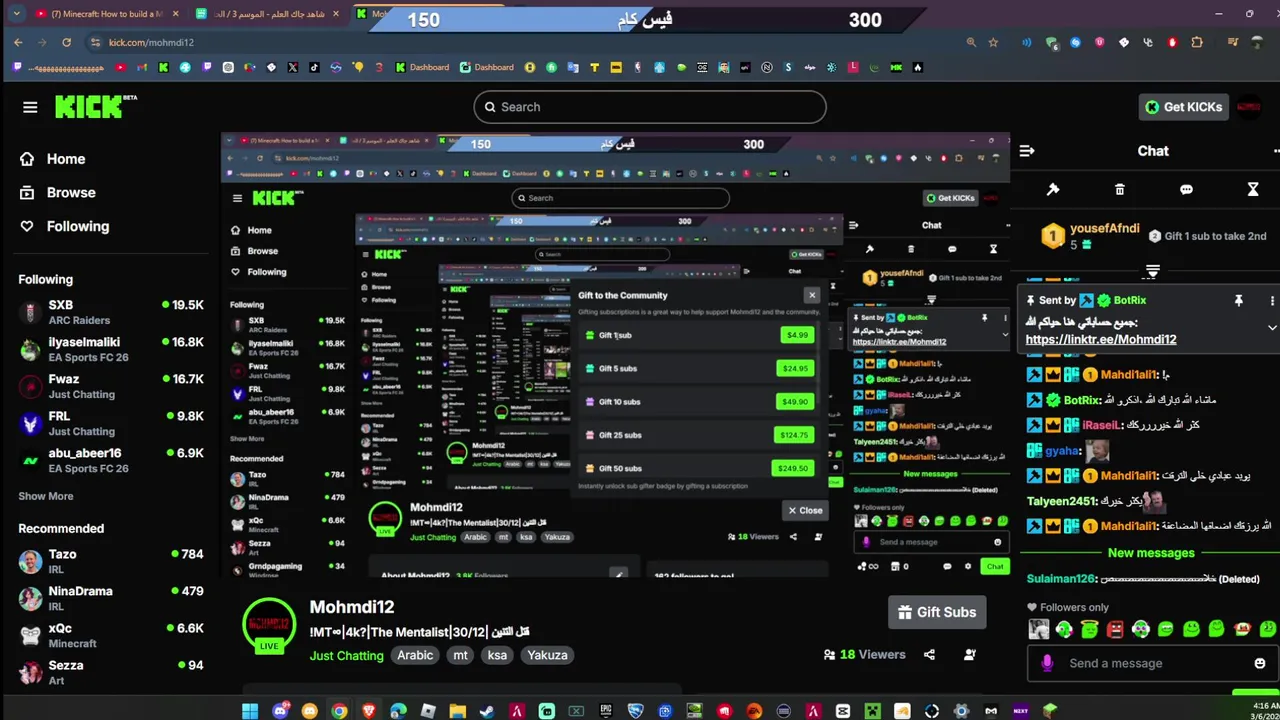Open File Explorer from the taskbar
This screenshot has height=720, width=1280.
pyautogui.click(x=458, y=711)
